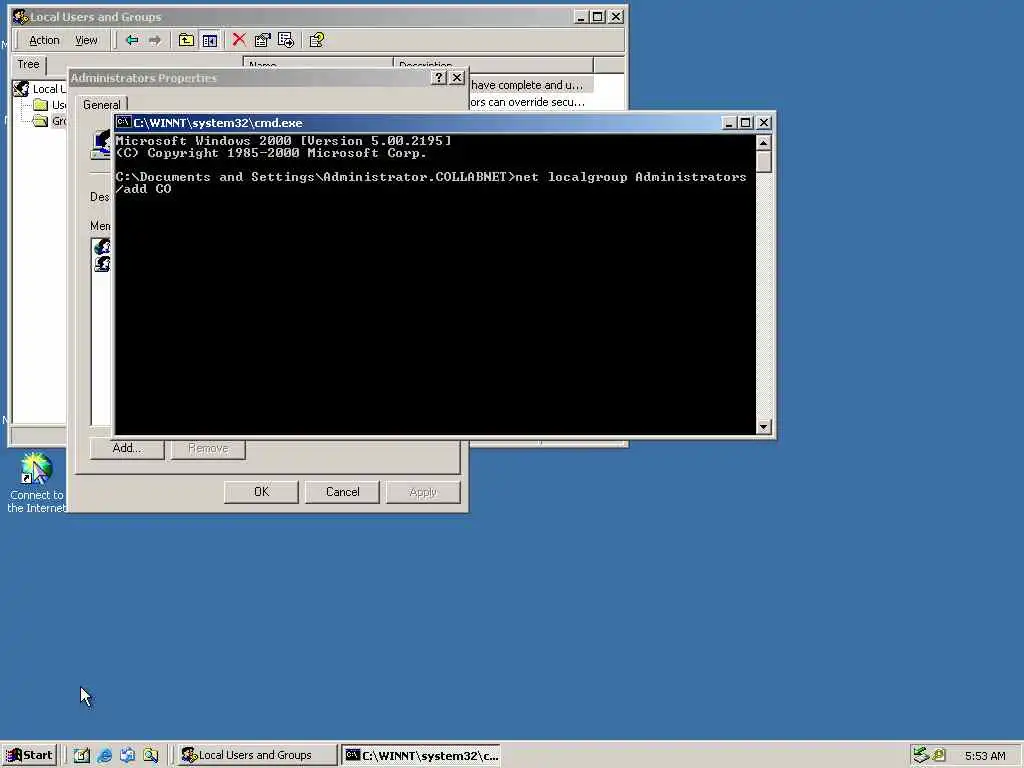Switch to the cmd.exe taskbar button
Image resolution: width=1024 pixels, height=768 pixels.
(421, 755)
